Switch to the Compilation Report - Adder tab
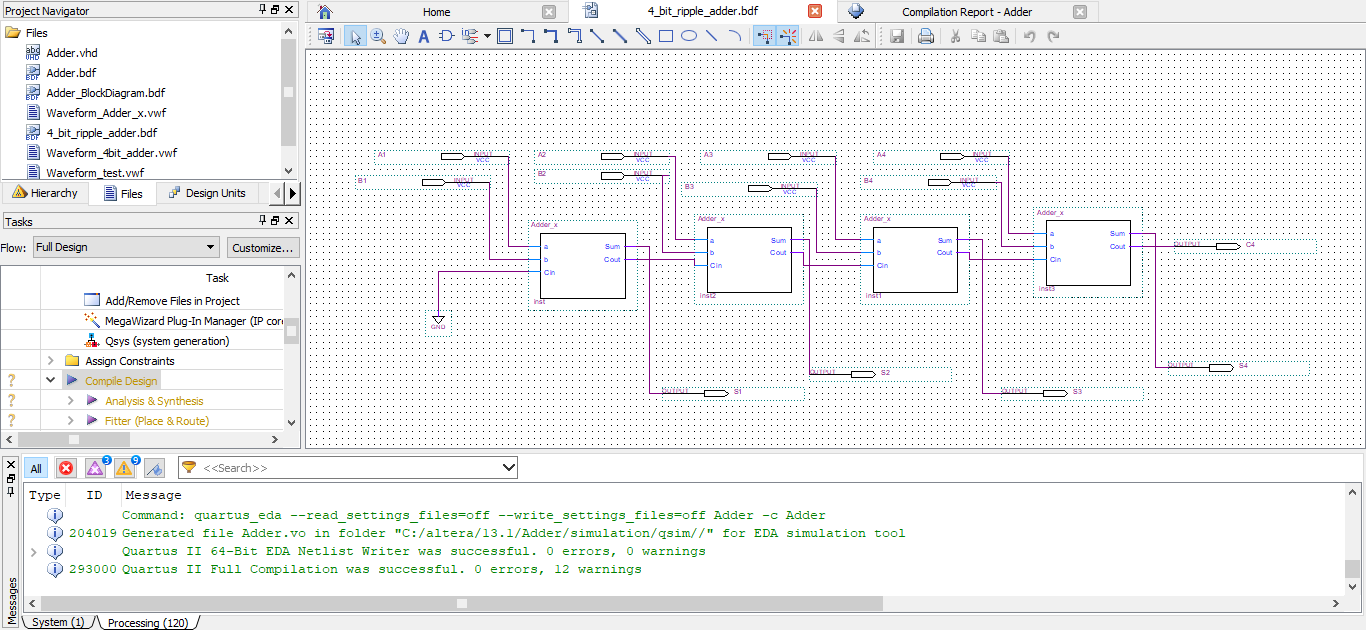 [966, 12]
